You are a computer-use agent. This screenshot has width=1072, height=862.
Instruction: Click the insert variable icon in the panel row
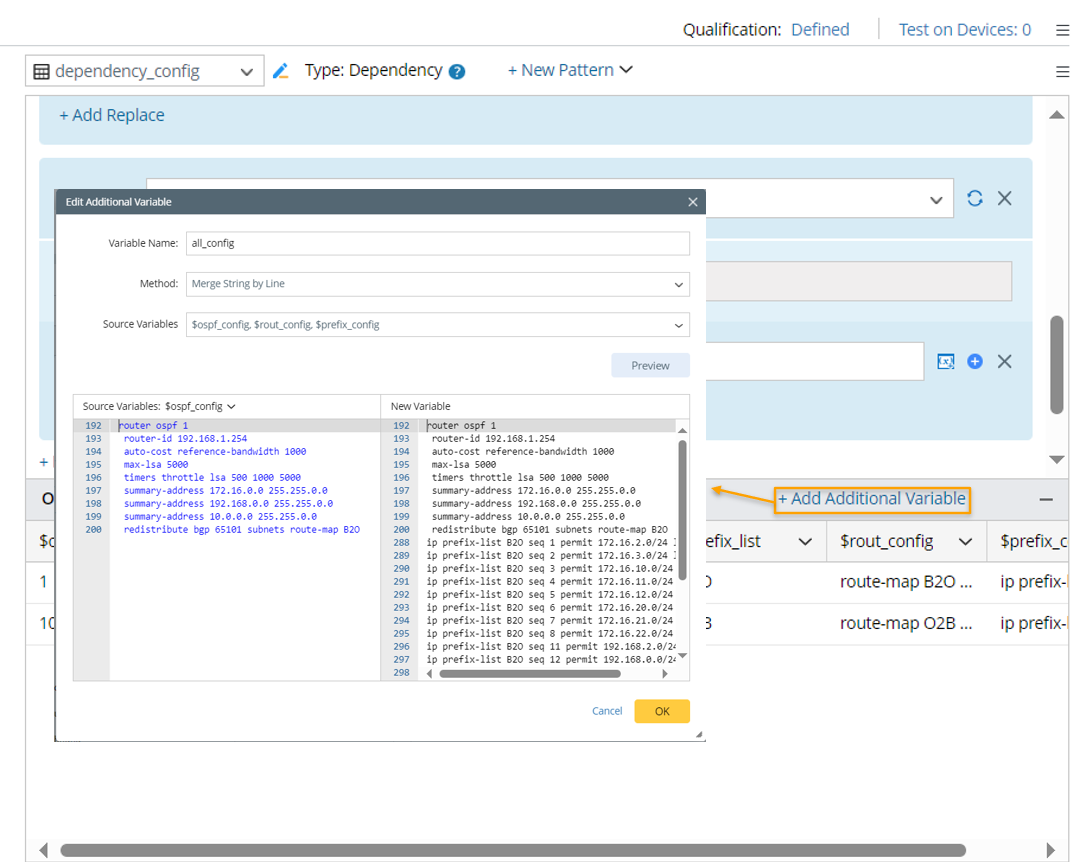945,361
